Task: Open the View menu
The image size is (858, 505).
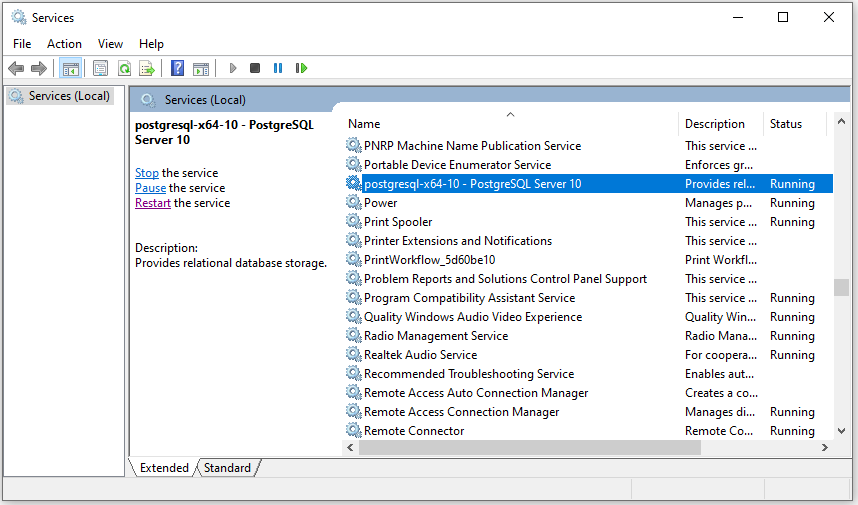Action: pyautogui.click(x=110, y=44)
